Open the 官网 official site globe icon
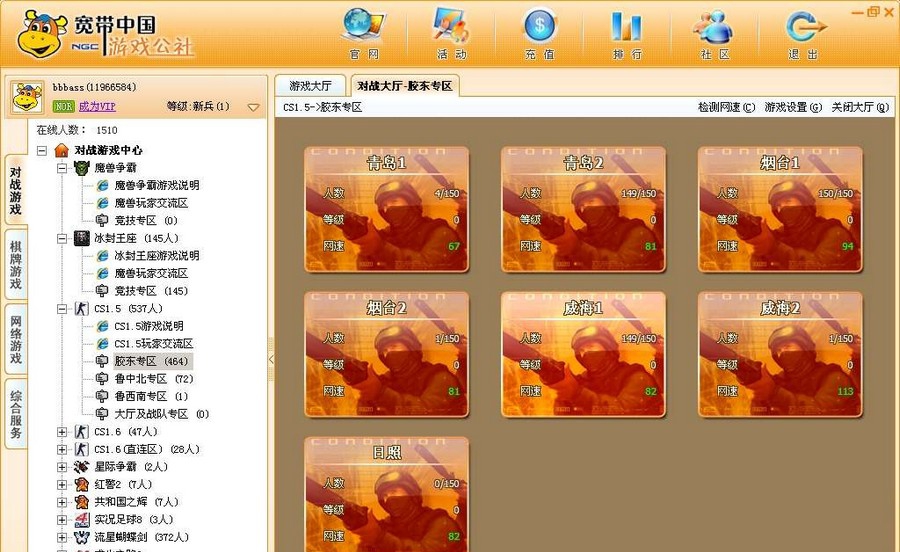Viewport: 900px width, 552px height. click(x=364, y=25)
